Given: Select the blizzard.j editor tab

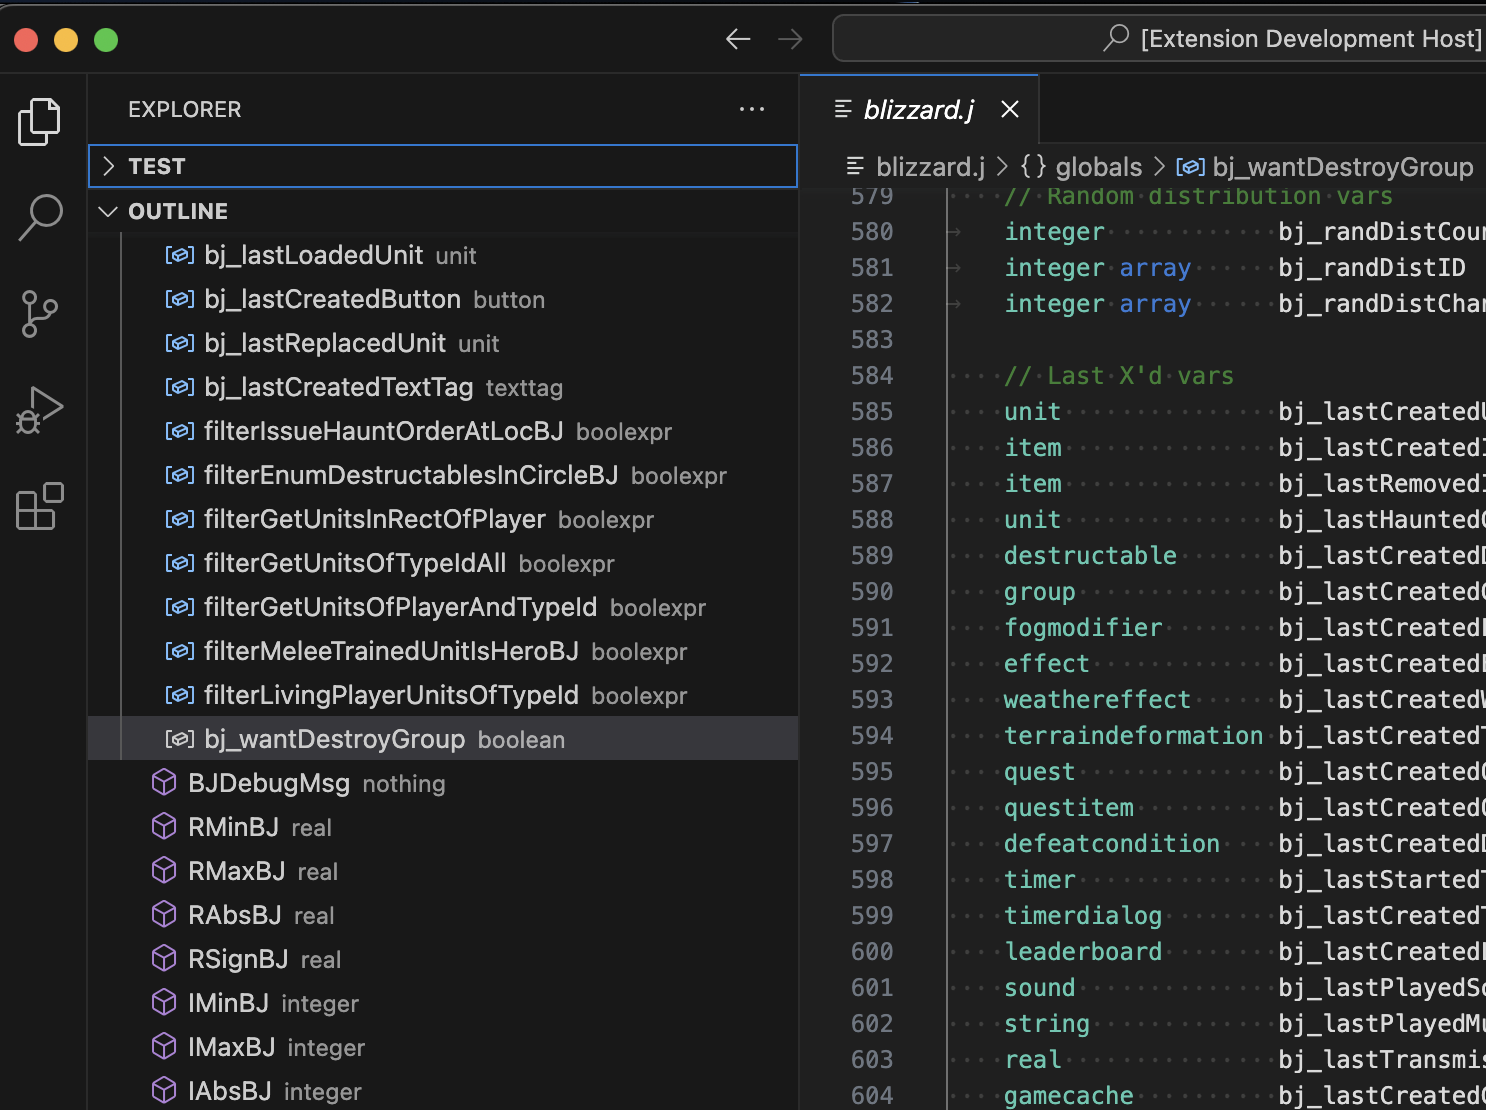Looking at the screenshot, I should pyautogui.click(x=917, y=109).
